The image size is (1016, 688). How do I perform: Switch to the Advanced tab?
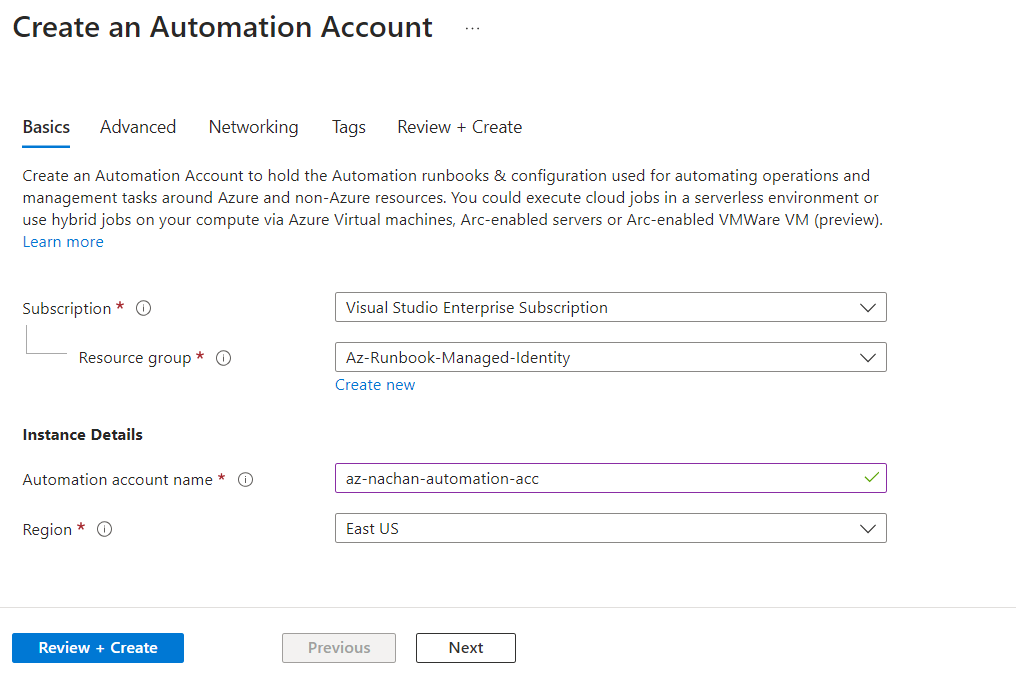pos(138,127)
